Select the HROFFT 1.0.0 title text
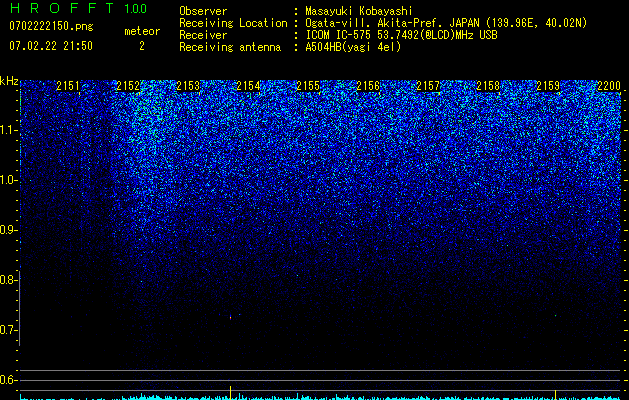Viewport: 629px width, 400px height. coord(79,8)
